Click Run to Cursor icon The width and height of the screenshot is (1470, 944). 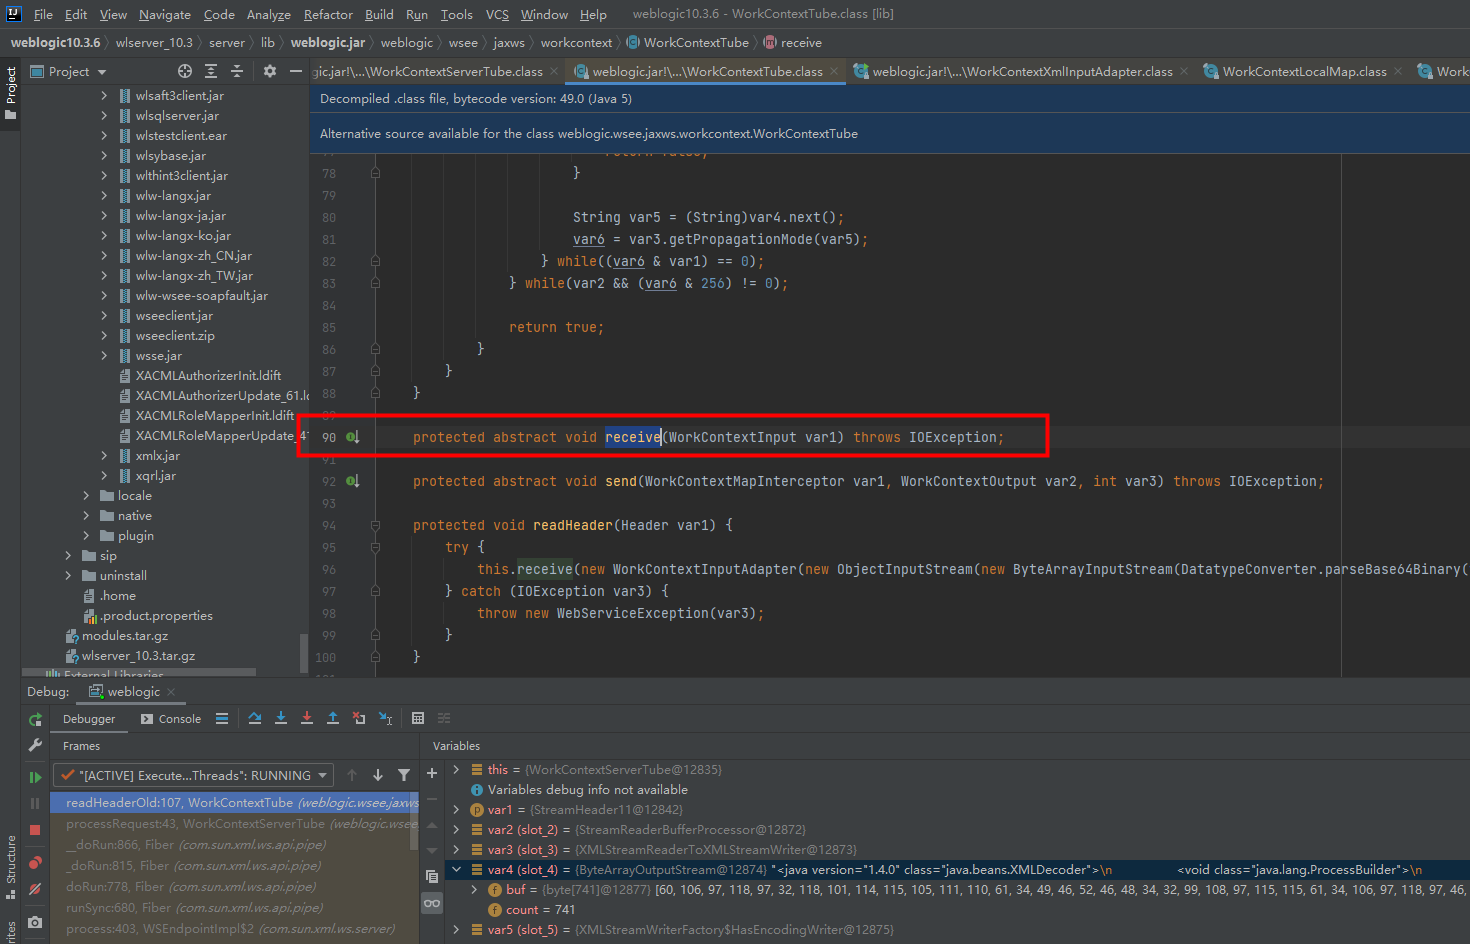coord(385,719)
